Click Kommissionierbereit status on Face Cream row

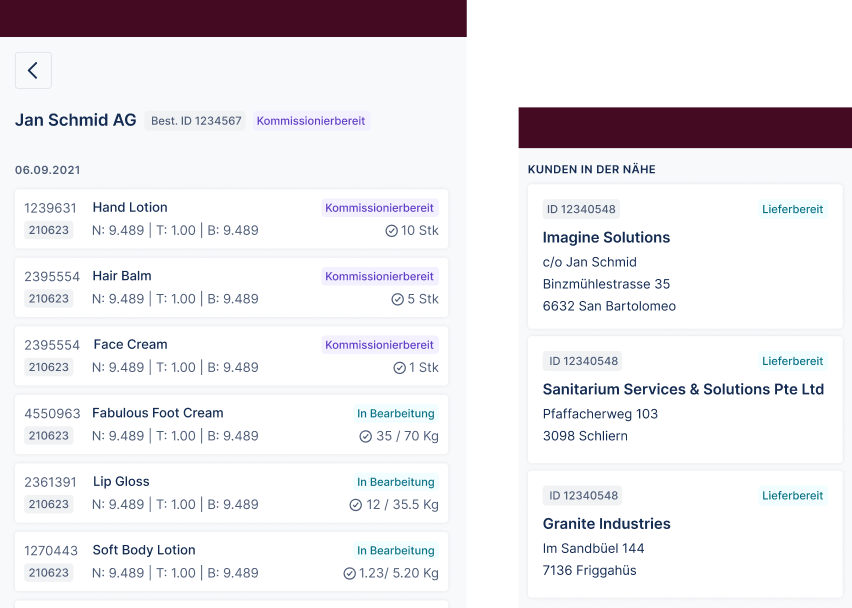tap(379, 344)
